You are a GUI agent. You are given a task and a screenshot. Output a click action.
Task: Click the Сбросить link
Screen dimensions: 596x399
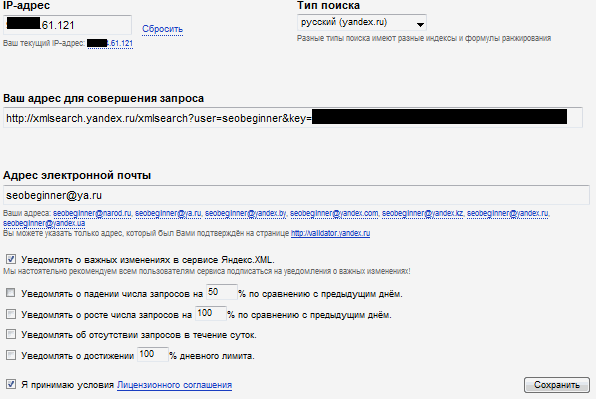tap(162, 29)
